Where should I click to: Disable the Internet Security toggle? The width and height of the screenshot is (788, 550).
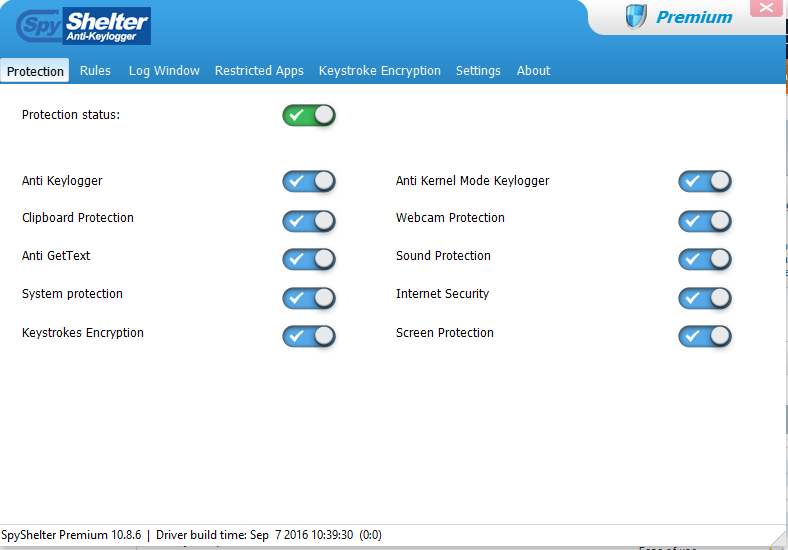[705, 298]
